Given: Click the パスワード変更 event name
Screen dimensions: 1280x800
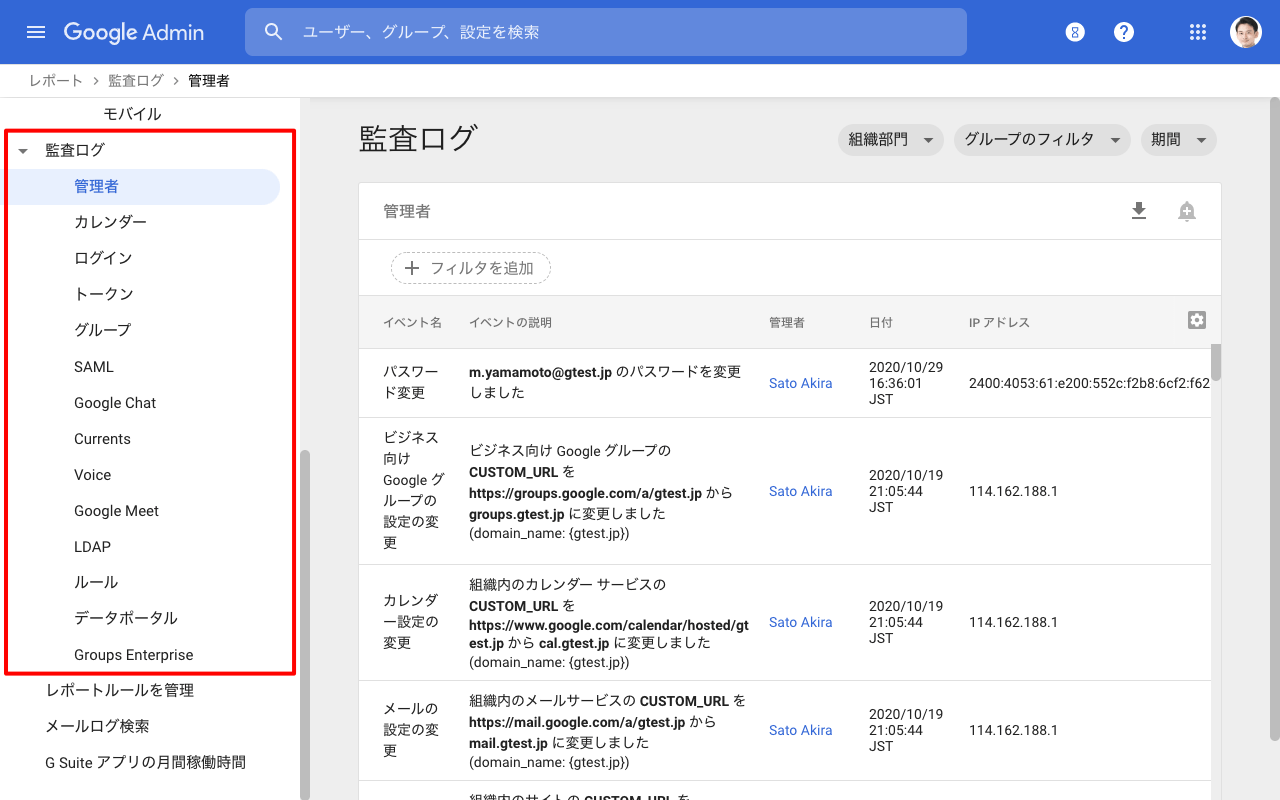Looking at the screenshot, I should pos(411,382).
